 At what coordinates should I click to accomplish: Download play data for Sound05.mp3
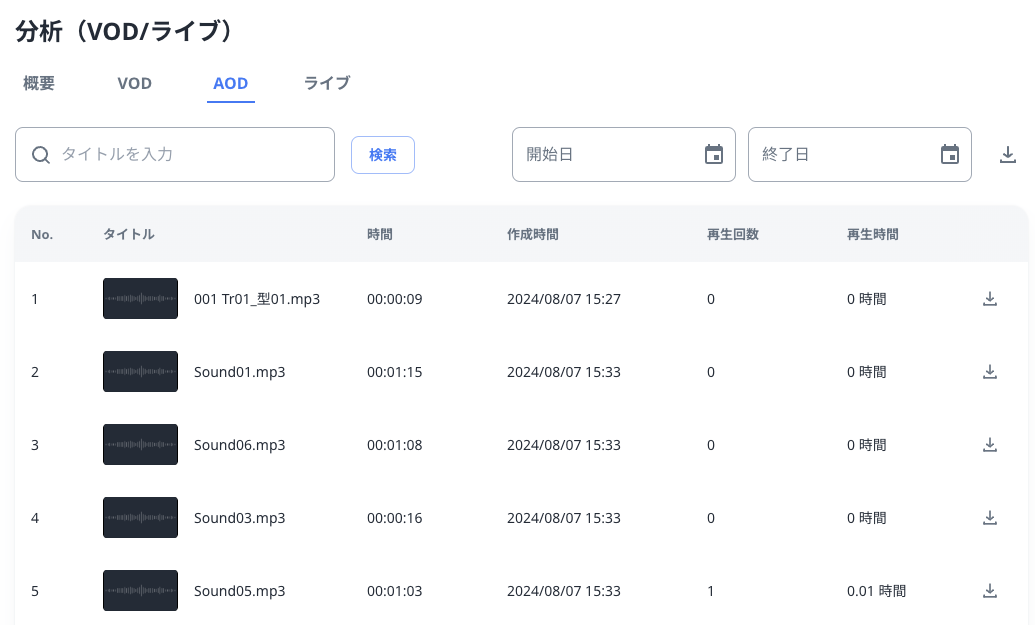tap(990, 590)
